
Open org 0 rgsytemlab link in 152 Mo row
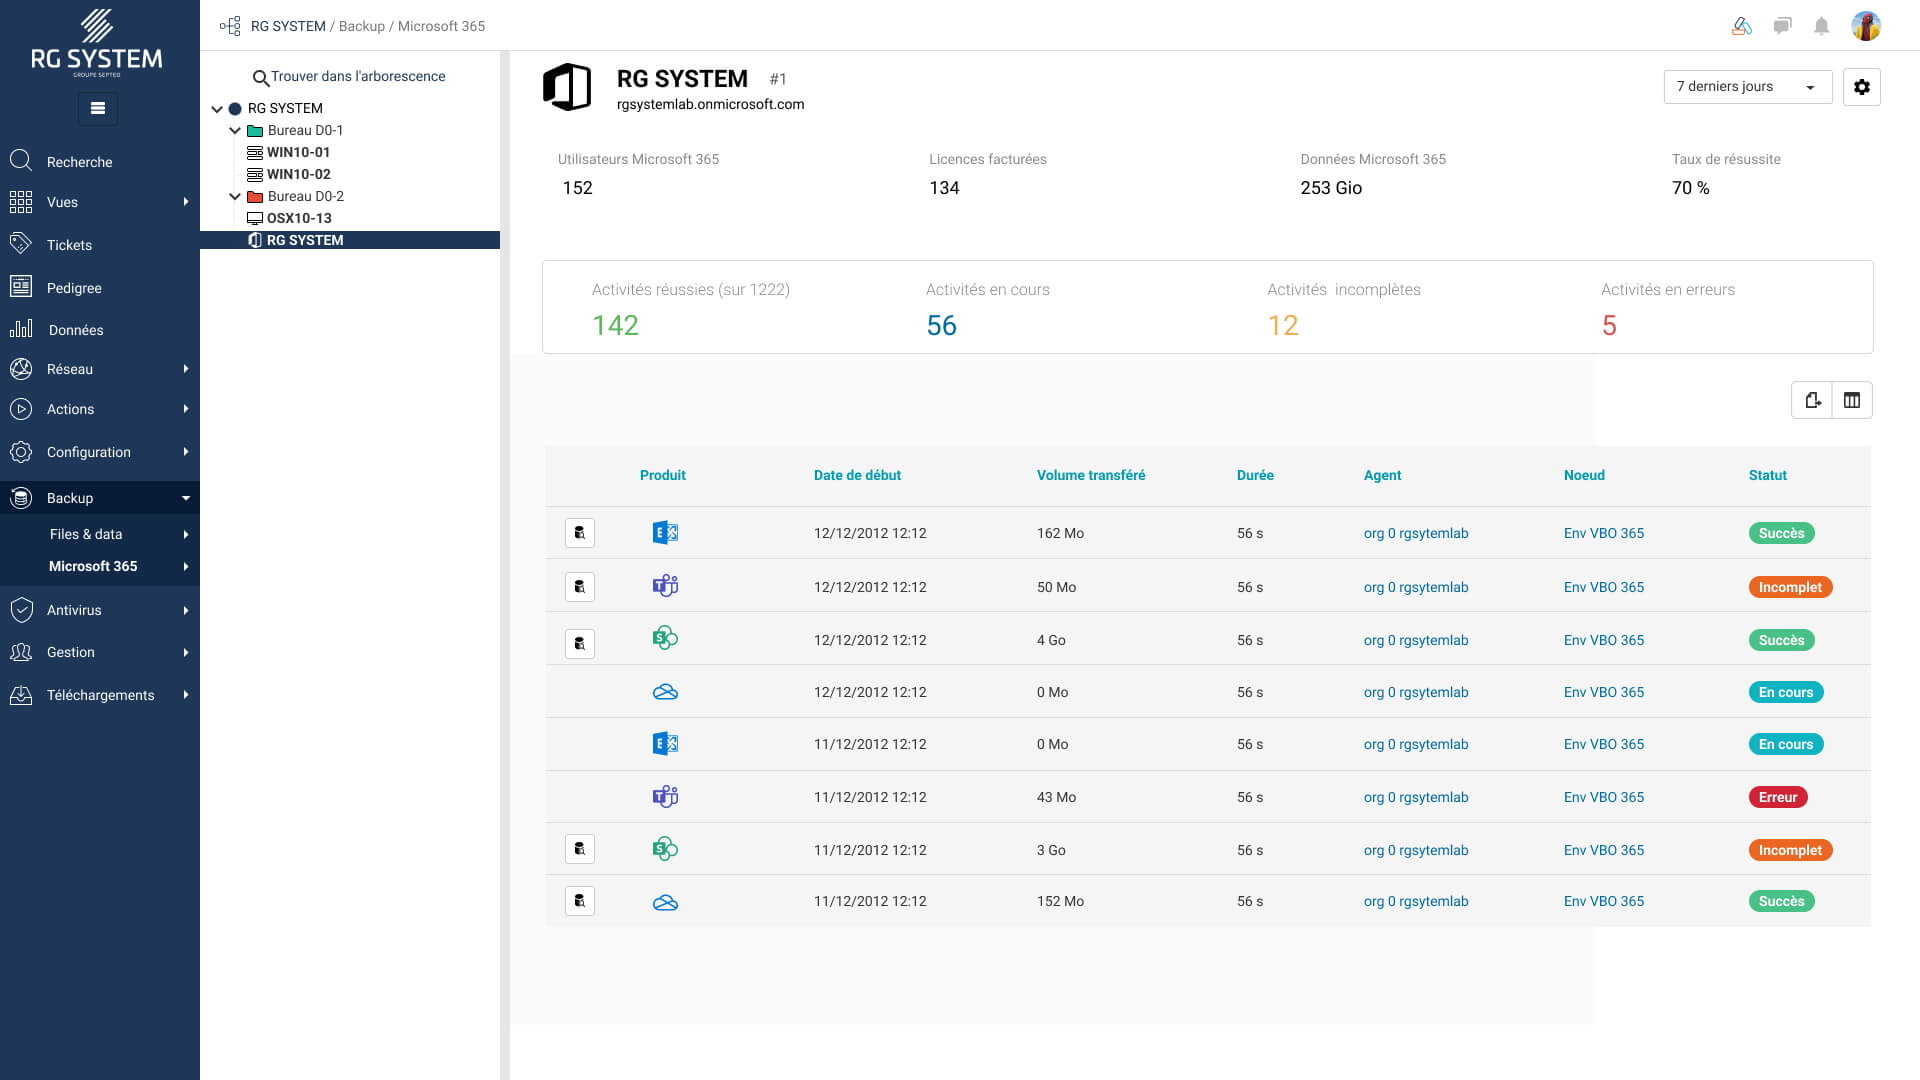click(x=1416, y=901)
